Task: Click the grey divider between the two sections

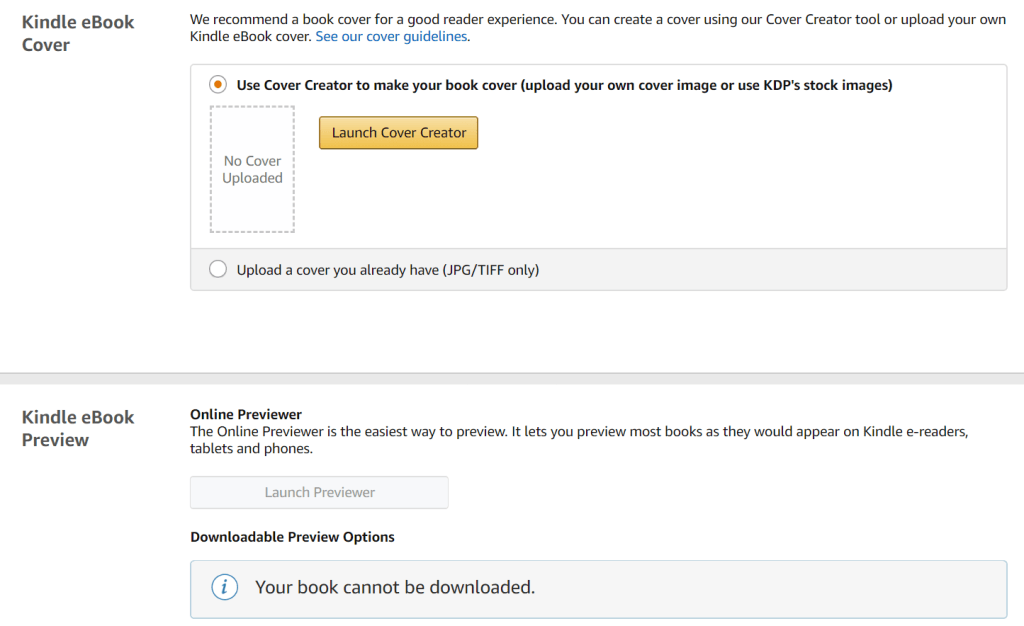Action: [512, 378]
